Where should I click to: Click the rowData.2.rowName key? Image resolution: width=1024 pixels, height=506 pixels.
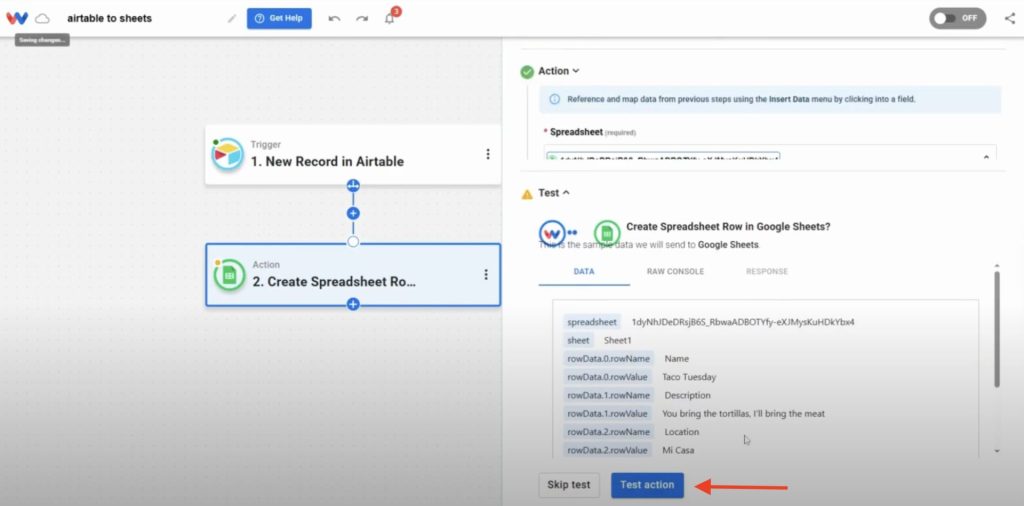609,432
